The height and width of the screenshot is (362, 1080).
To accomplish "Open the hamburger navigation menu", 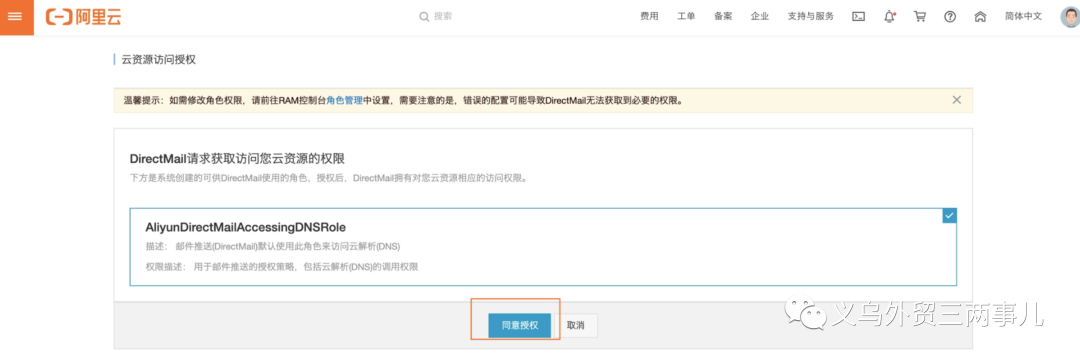I will click(x=17, y=17).
